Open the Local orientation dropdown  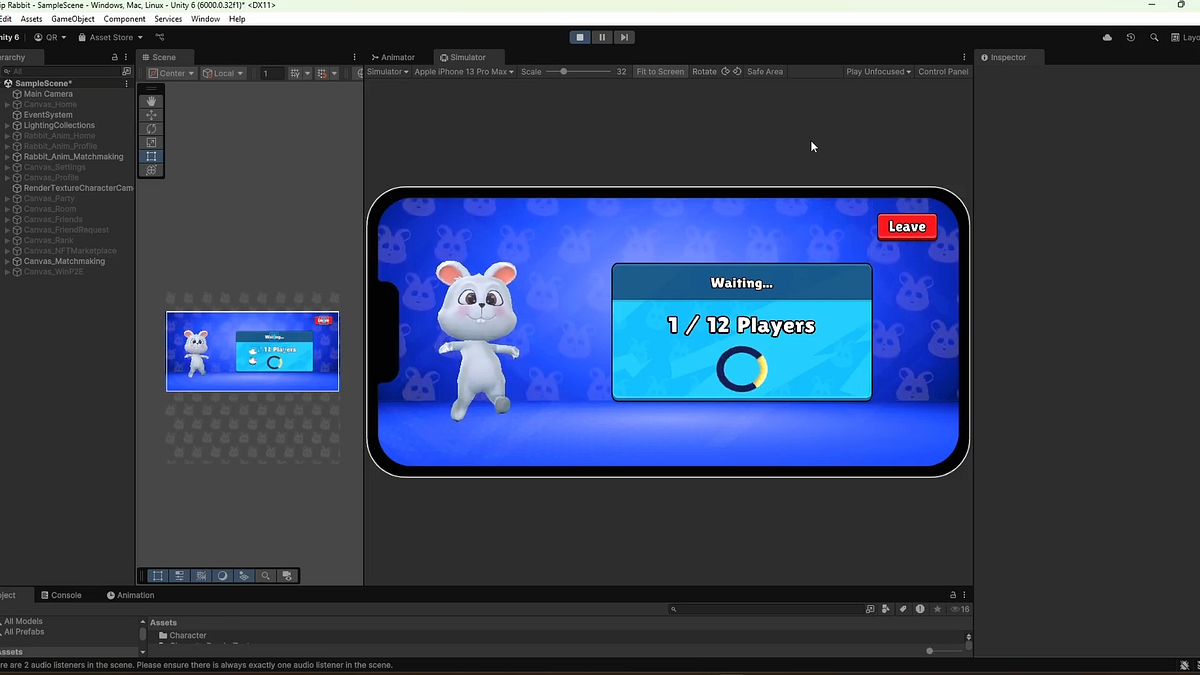(x=222, y=72)
